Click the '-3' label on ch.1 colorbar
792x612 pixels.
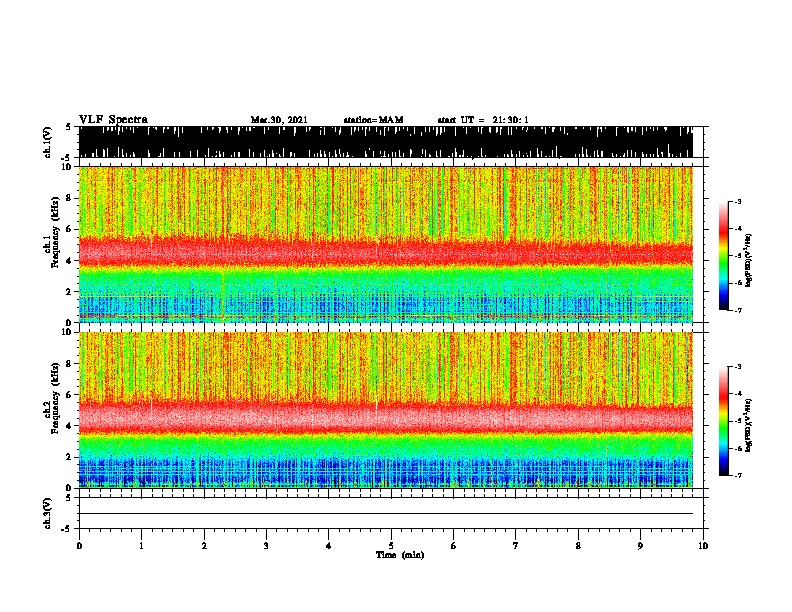[737, 202]
